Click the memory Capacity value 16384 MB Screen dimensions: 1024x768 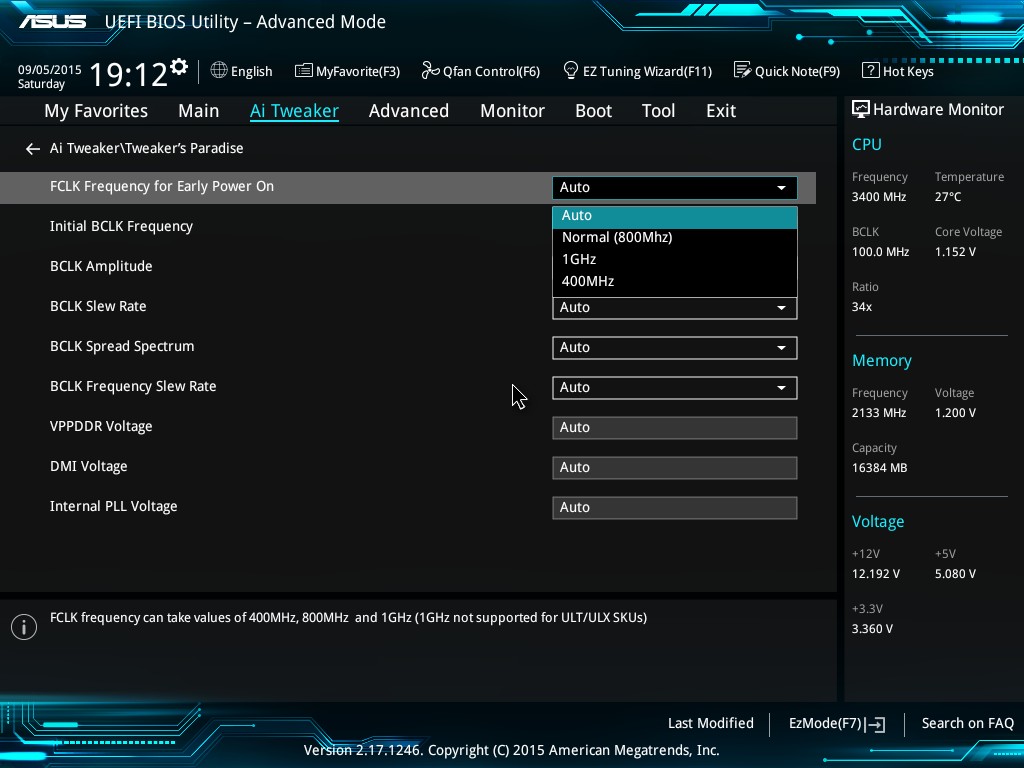pos(879,468)
